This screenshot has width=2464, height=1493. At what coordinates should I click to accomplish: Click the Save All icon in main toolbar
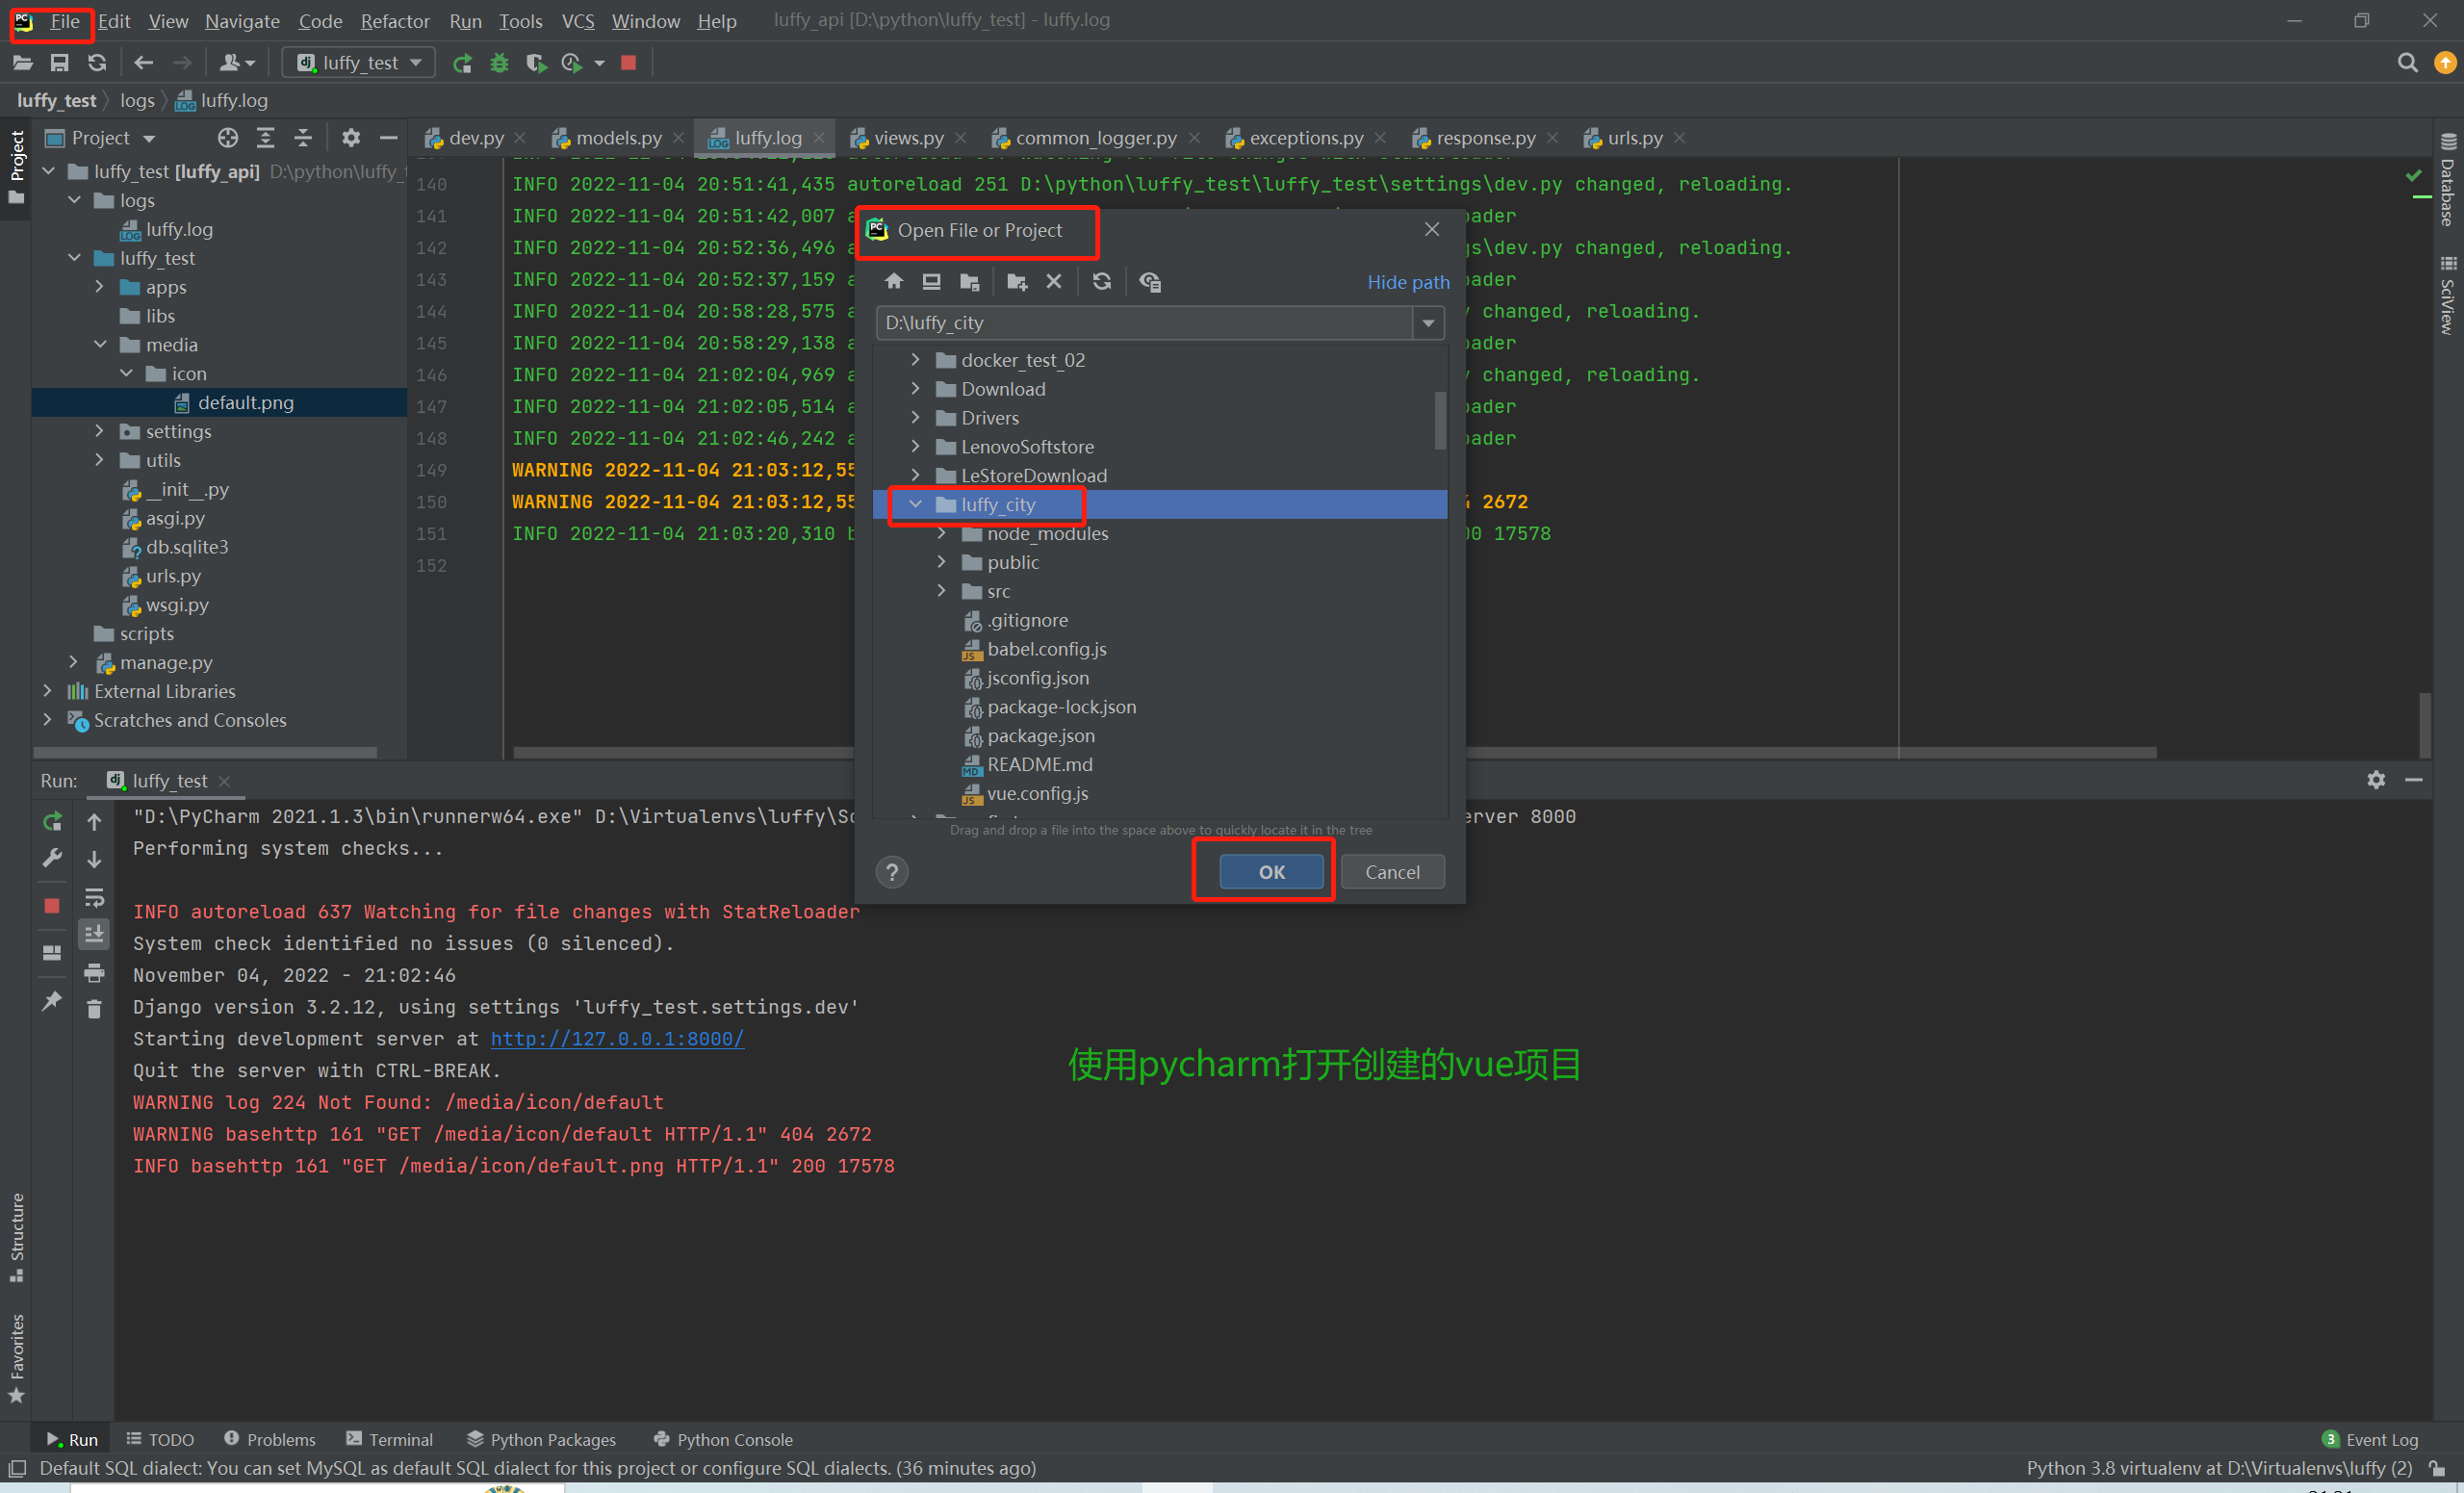60,63
